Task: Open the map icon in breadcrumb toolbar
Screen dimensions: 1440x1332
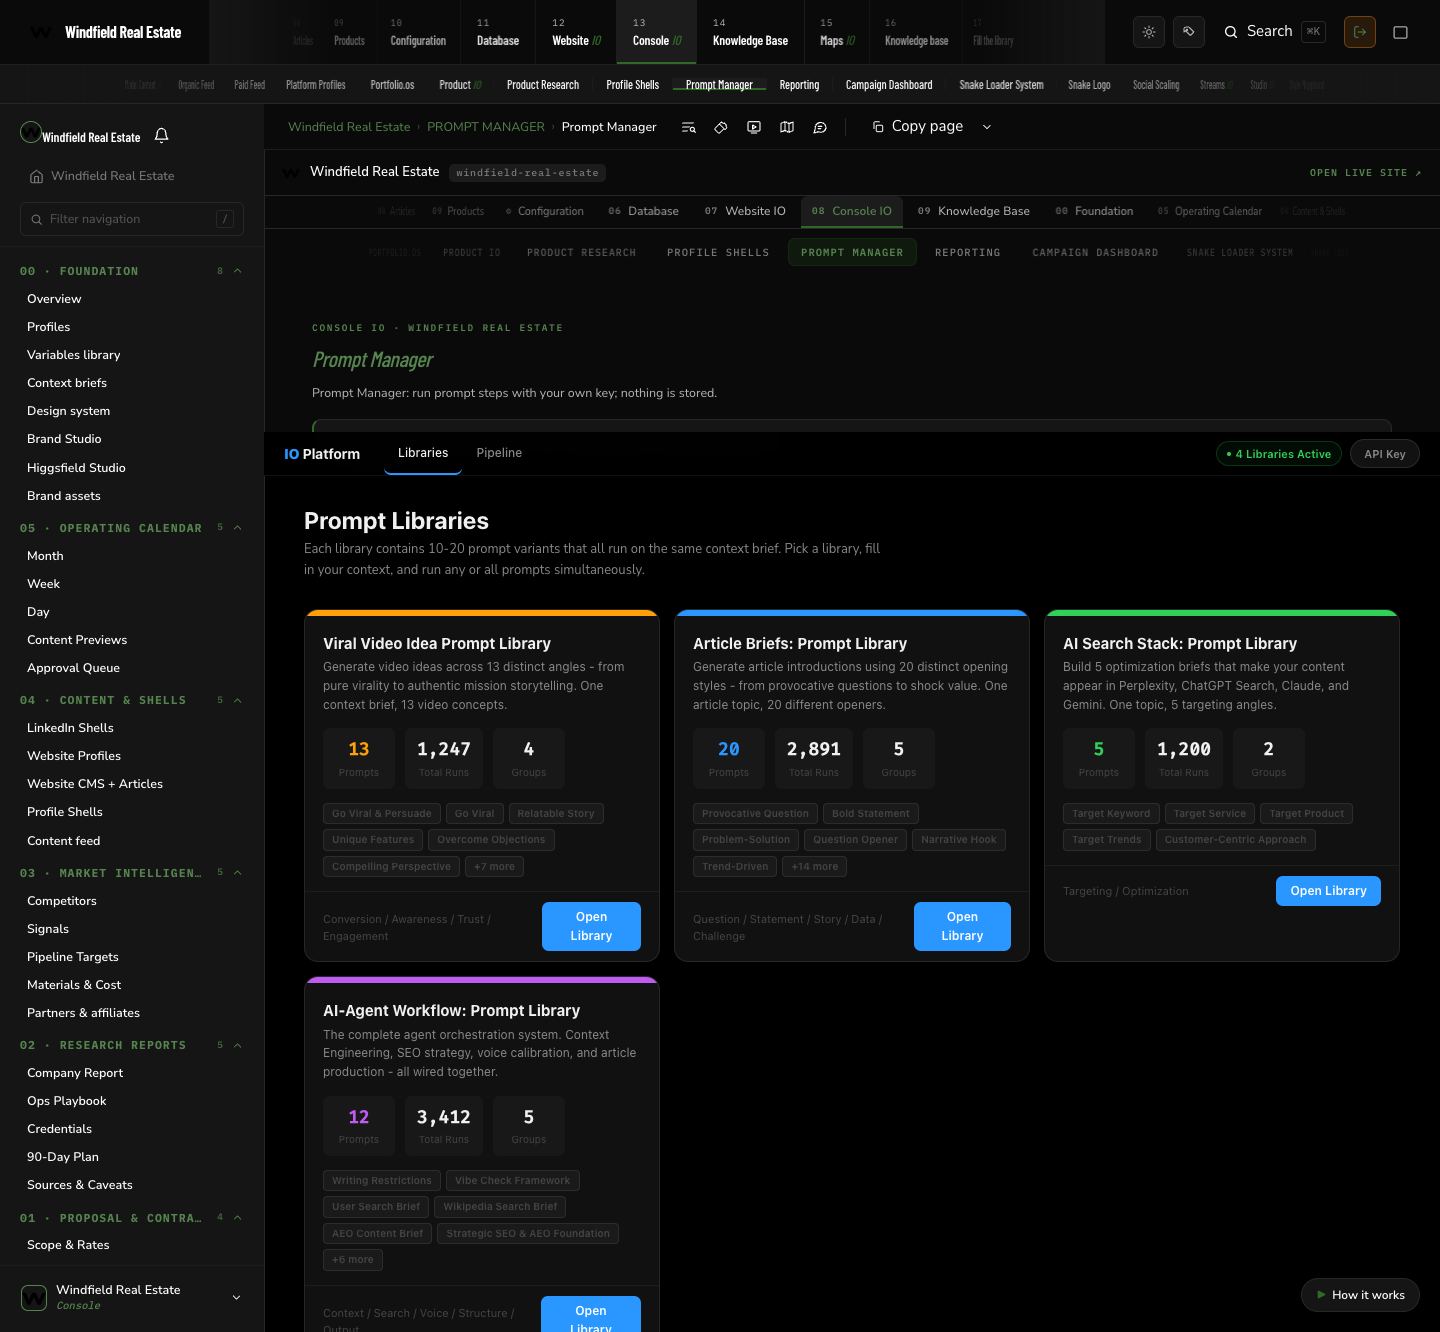Action: point(787,127)
